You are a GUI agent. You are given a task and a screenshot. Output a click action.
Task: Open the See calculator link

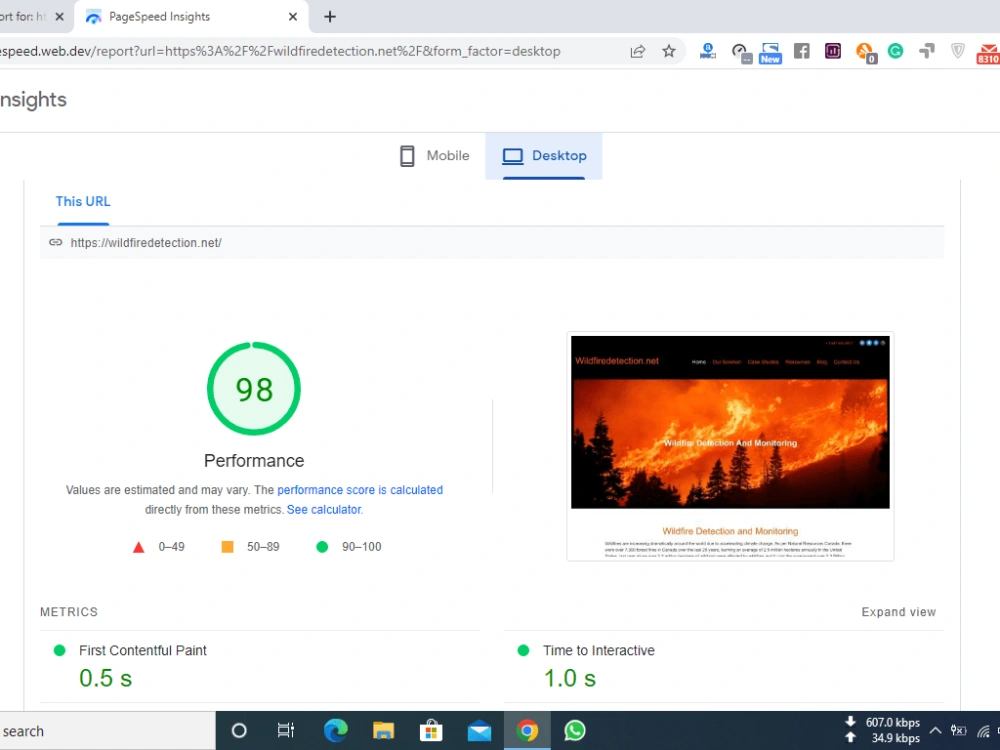(324, 510)
